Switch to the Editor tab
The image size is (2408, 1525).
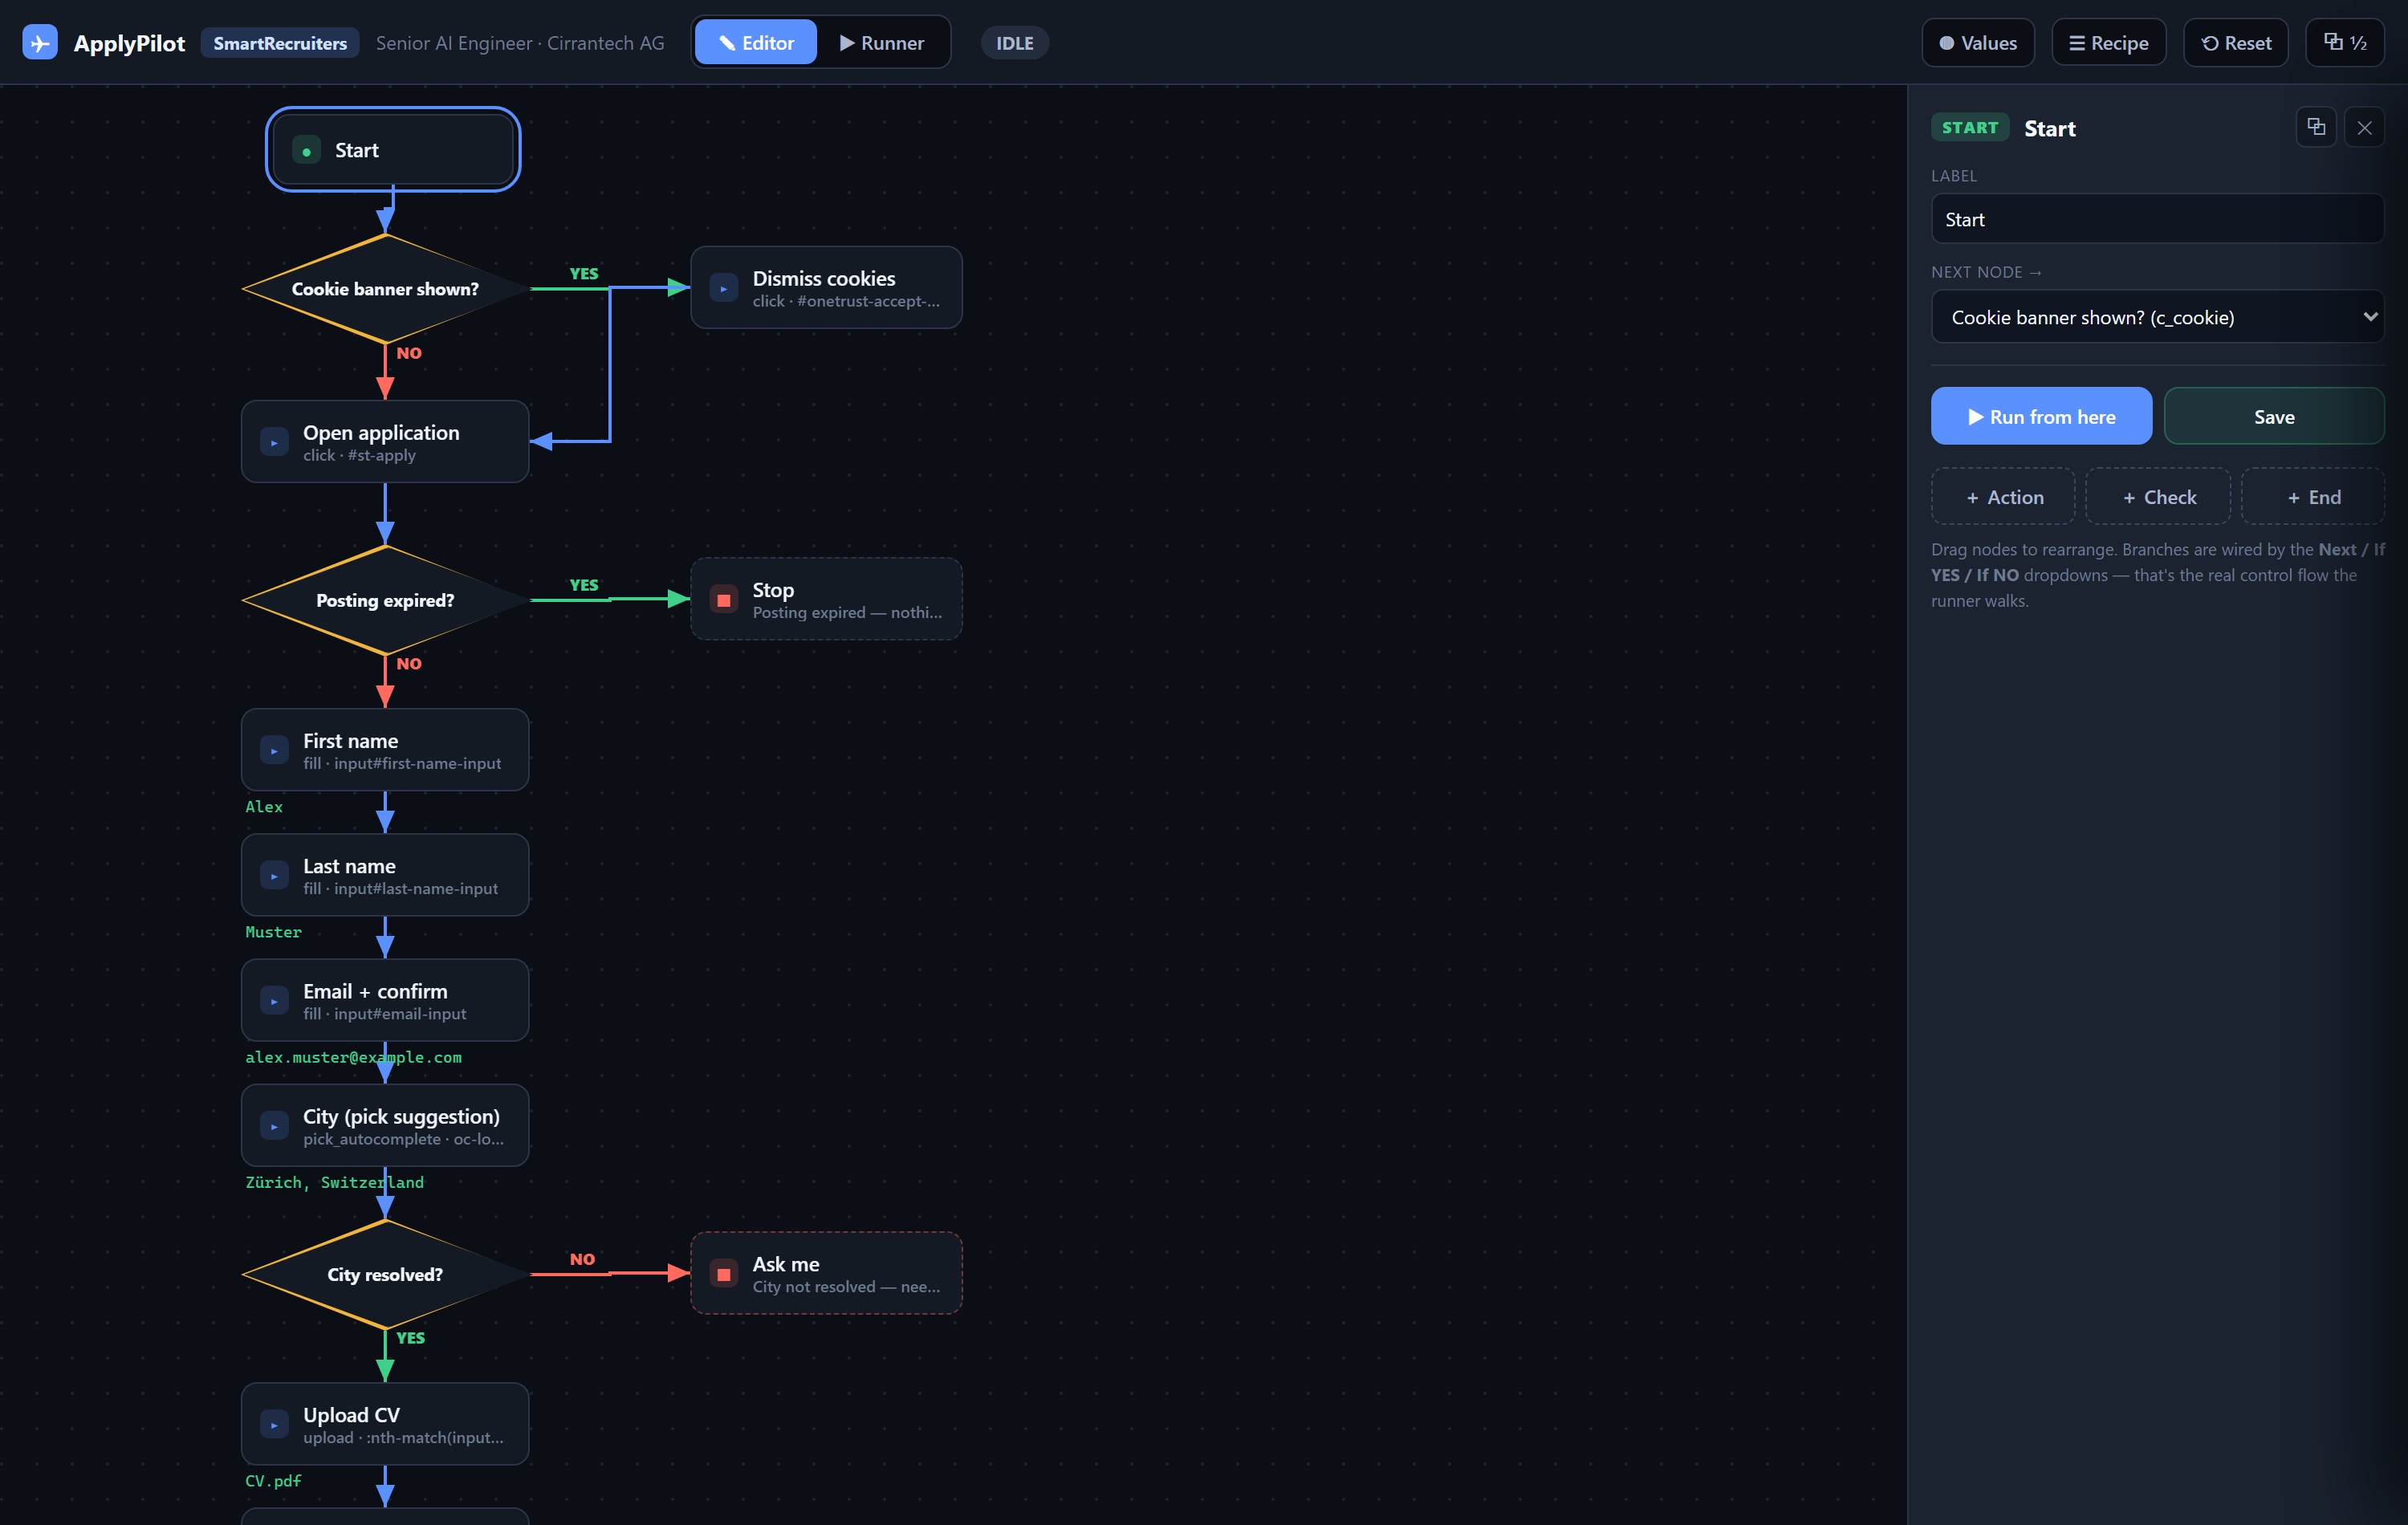(756, 43)
